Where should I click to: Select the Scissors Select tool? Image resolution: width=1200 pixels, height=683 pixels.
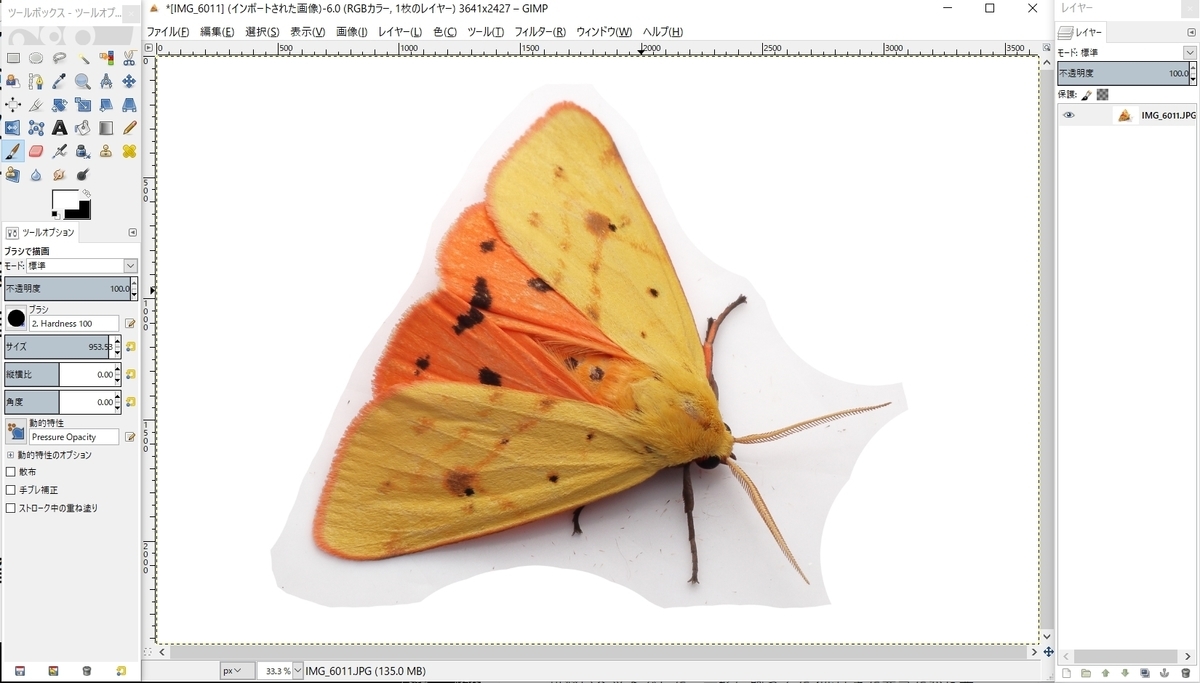[129, 58]
